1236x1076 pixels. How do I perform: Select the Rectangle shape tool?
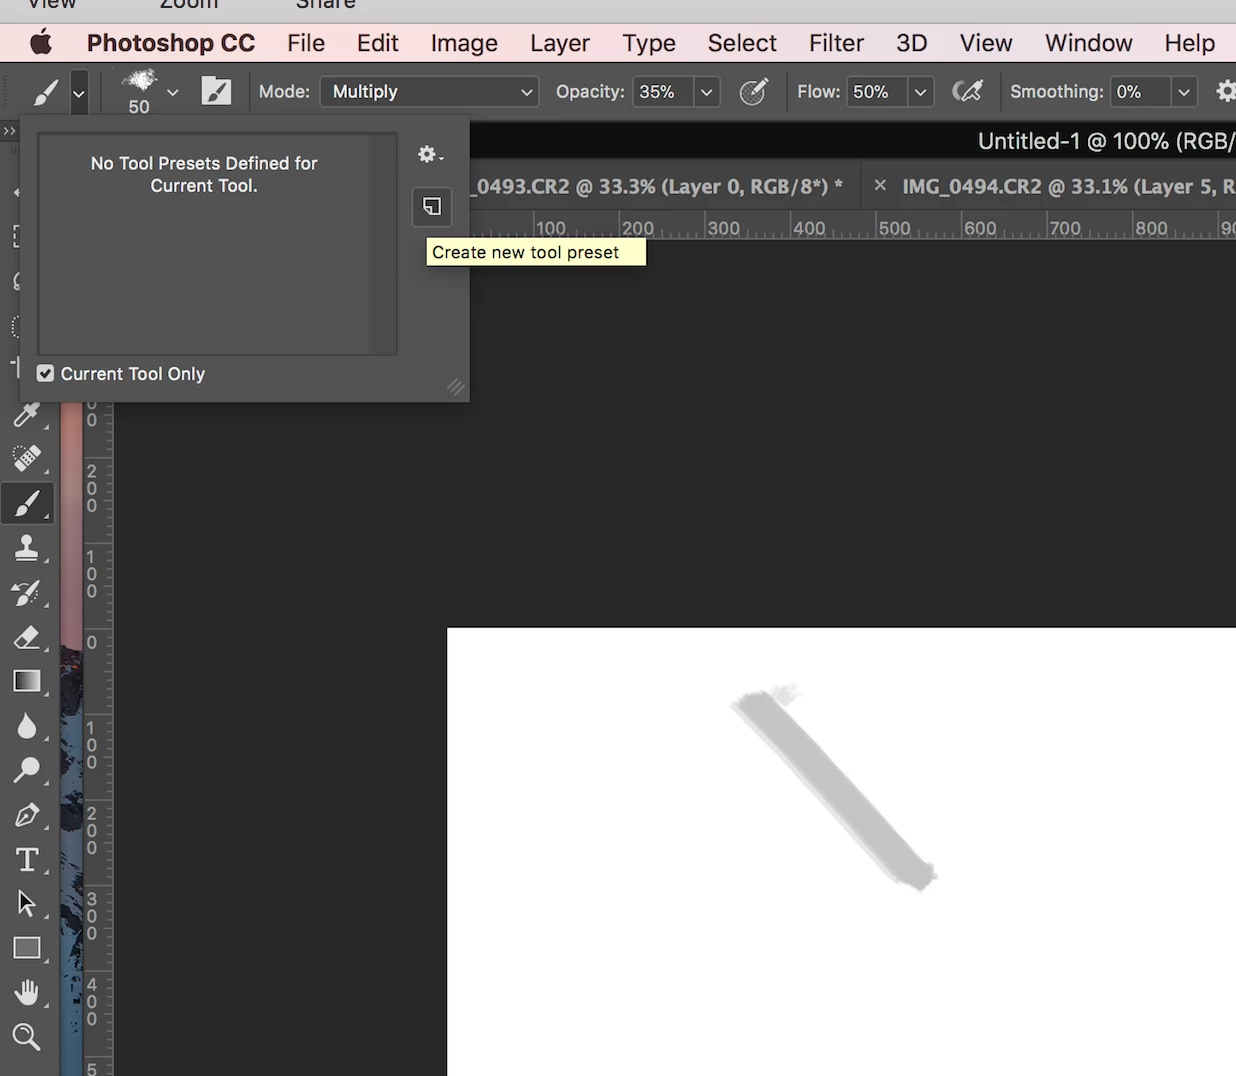click(27, 948)
